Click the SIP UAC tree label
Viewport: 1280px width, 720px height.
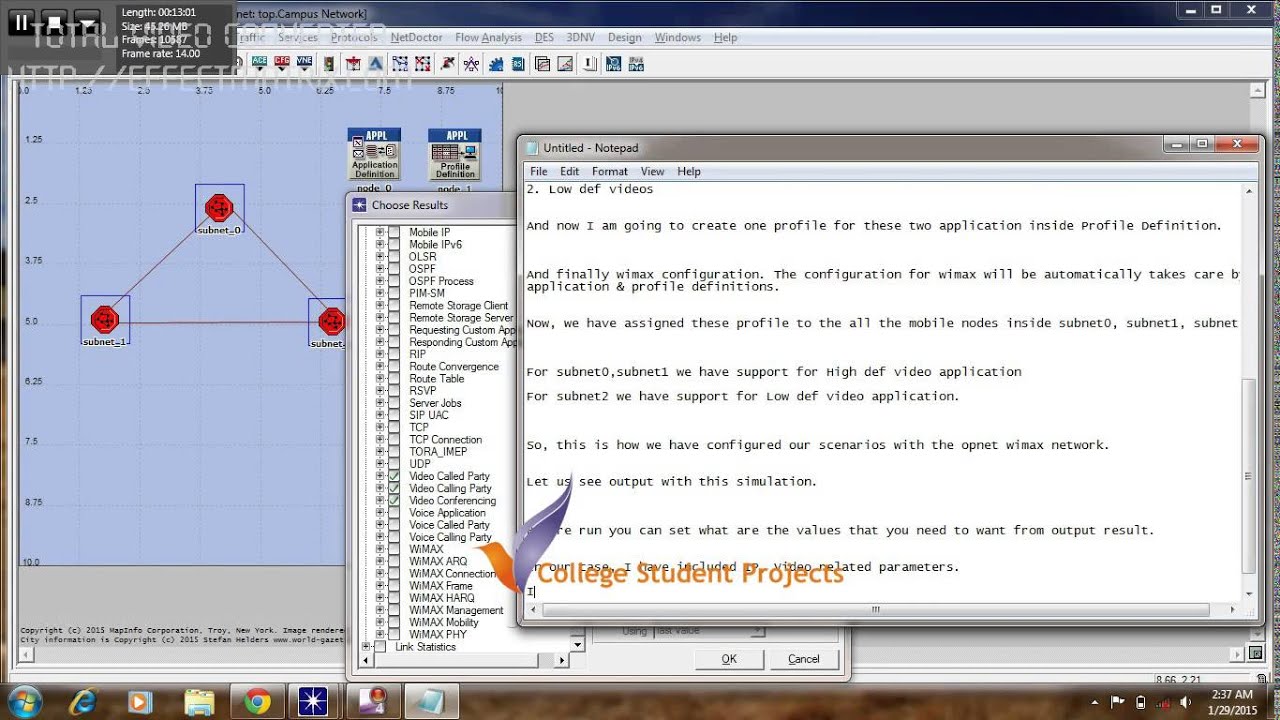(429, 415)
